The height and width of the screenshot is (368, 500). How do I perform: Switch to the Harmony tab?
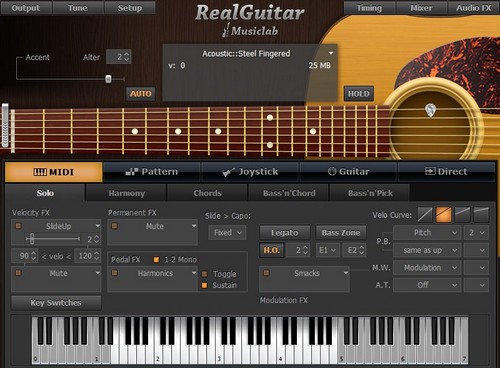tap(126, 193)
